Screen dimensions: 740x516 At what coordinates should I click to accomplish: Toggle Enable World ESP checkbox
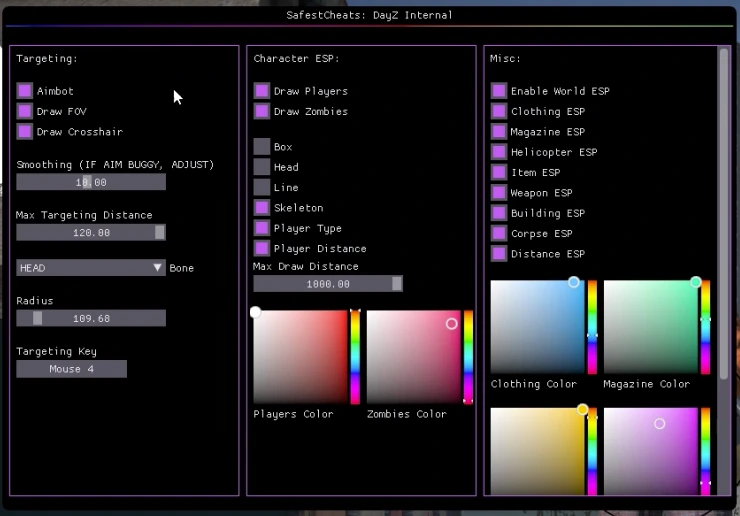499,91
